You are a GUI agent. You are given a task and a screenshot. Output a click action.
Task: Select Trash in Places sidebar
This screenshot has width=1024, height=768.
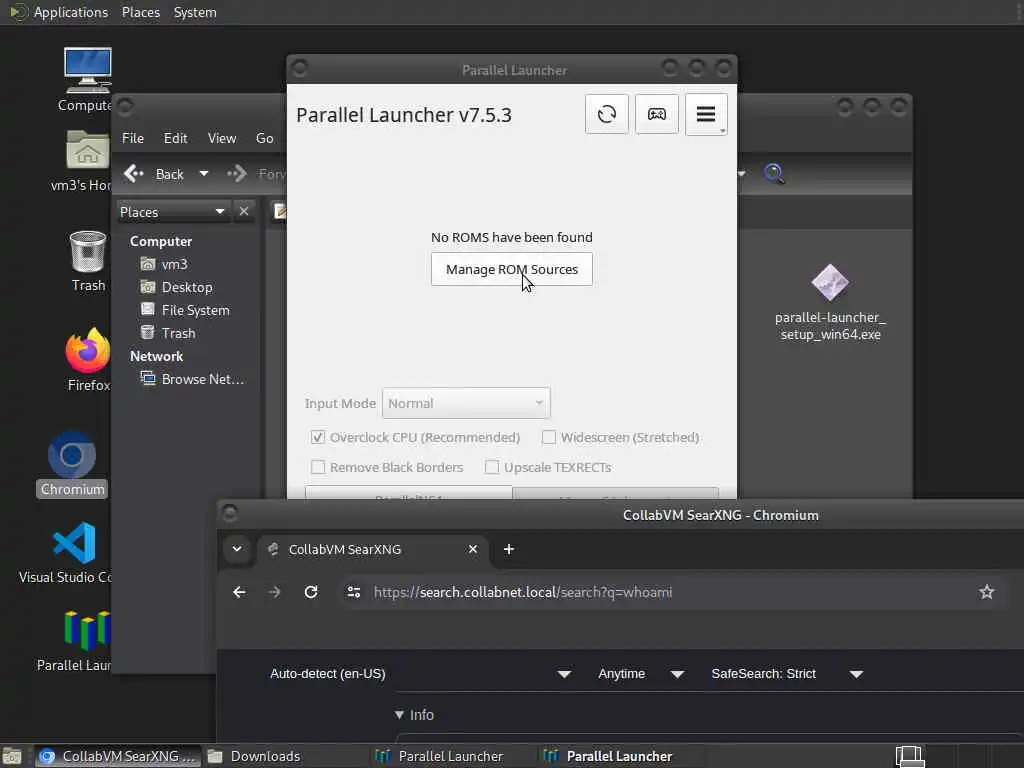click(178, 333)
